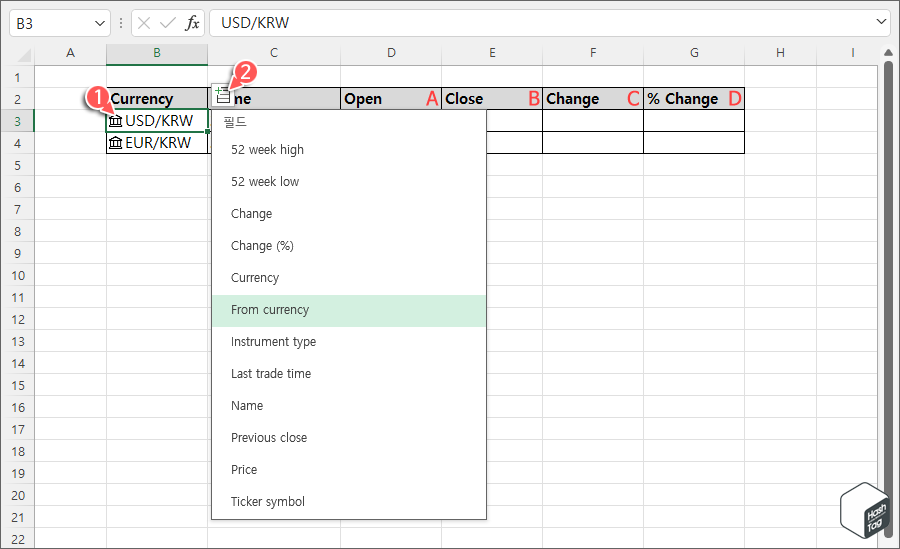The height and width of the screenshot is (549, 900).
Task: Select row 10 header
Action: click(17, 276)
